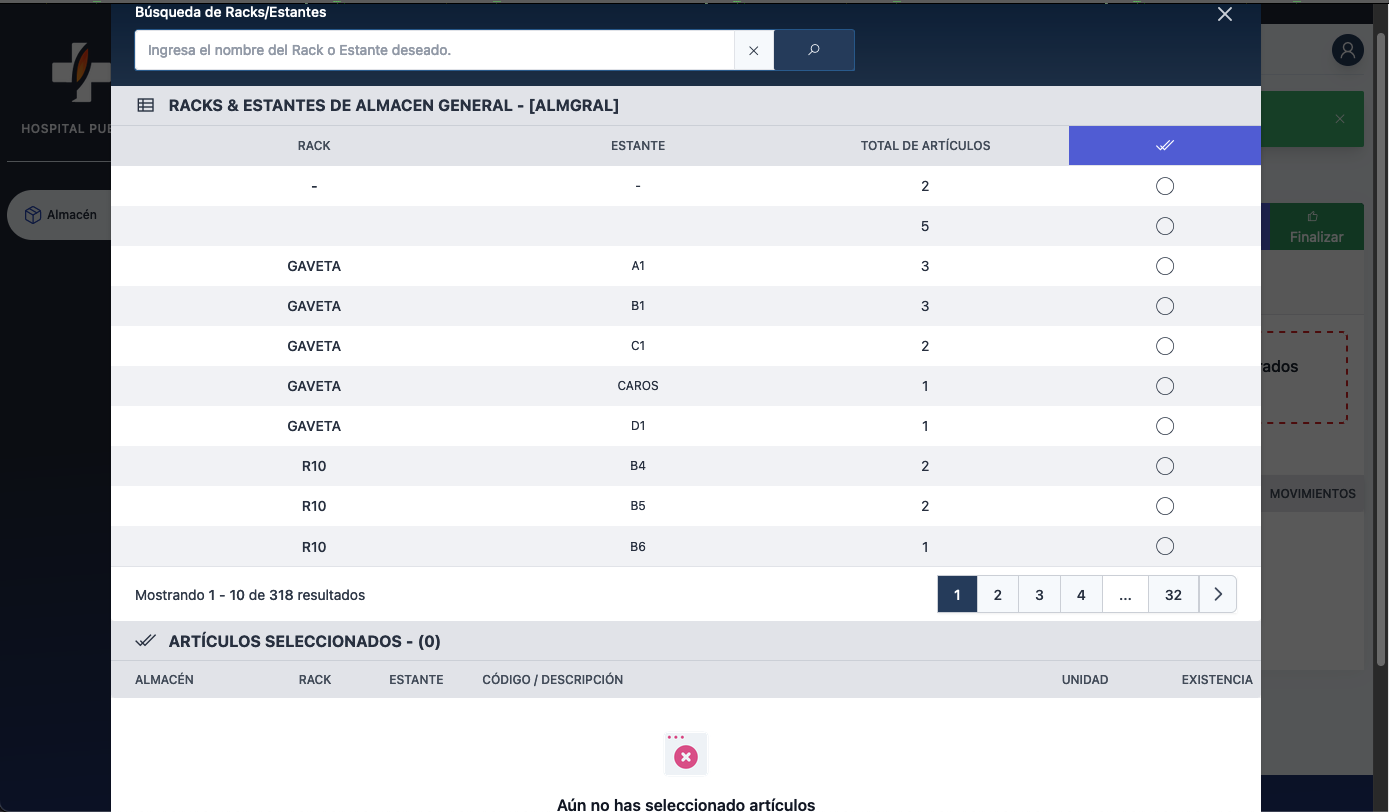Click the table icon beside Racks & Estantes
This screenshot has width=1389, height=812.
click(x=146, y=105)
